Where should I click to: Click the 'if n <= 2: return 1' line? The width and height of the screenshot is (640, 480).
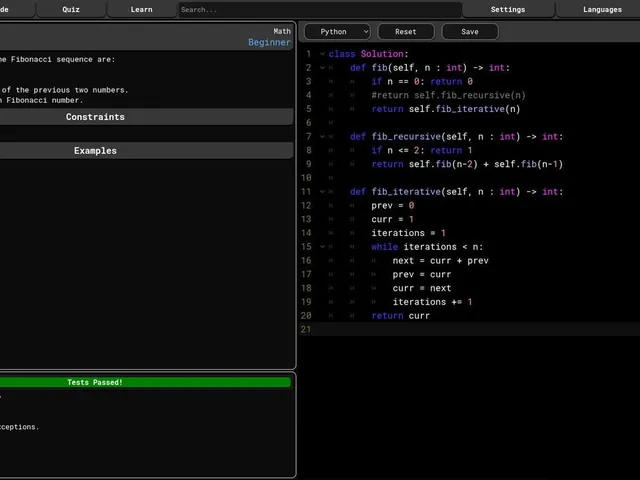click(422, 150)
